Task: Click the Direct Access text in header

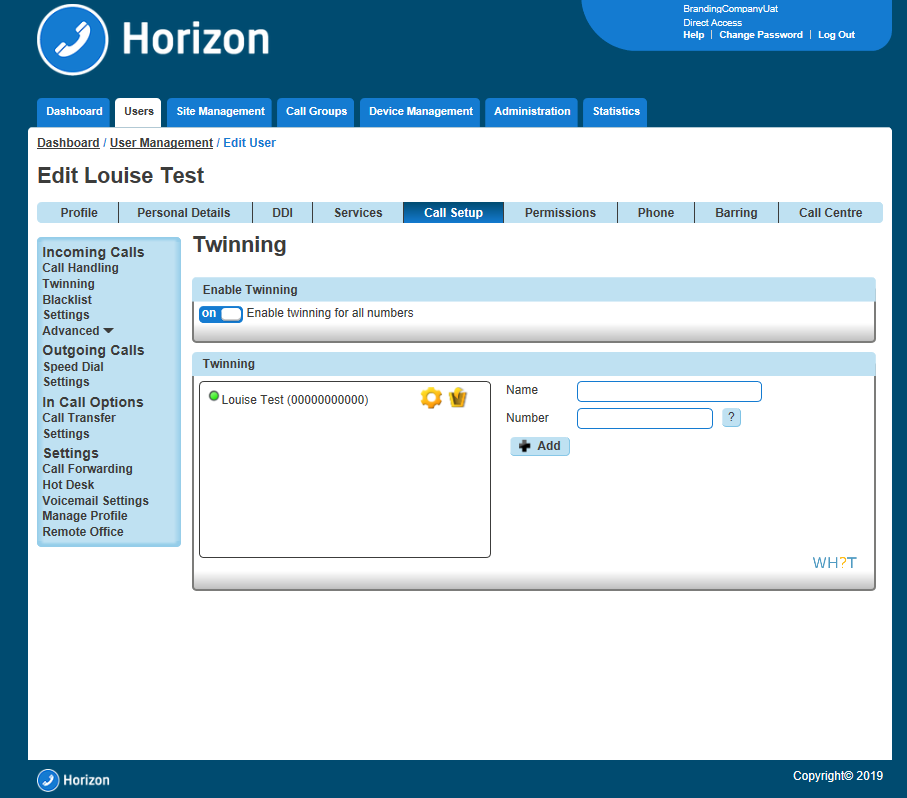Action: 712,23
